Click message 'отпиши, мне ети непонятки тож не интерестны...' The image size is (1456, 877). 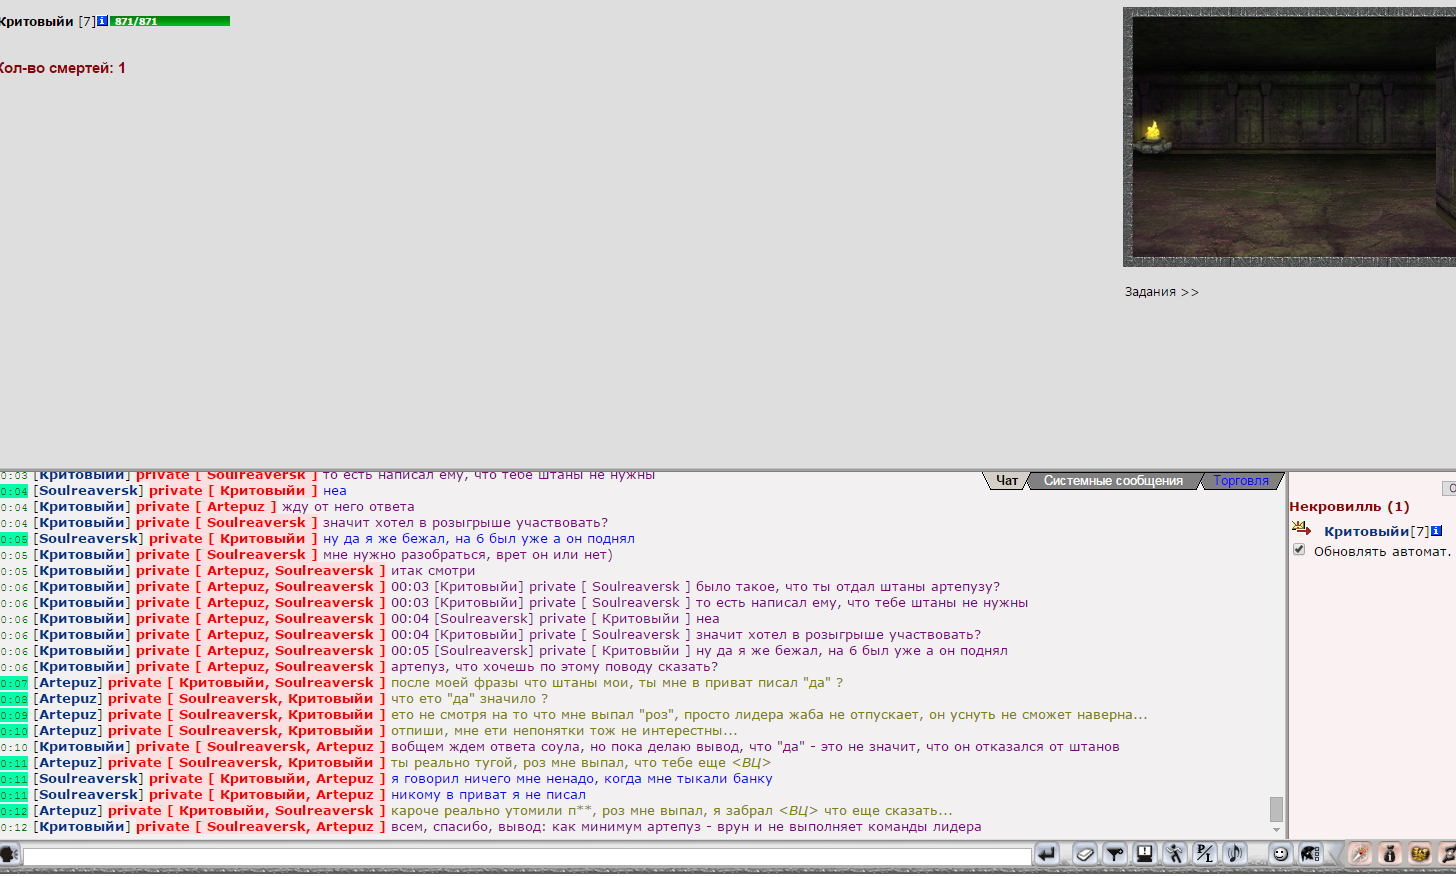pos(564,731)
